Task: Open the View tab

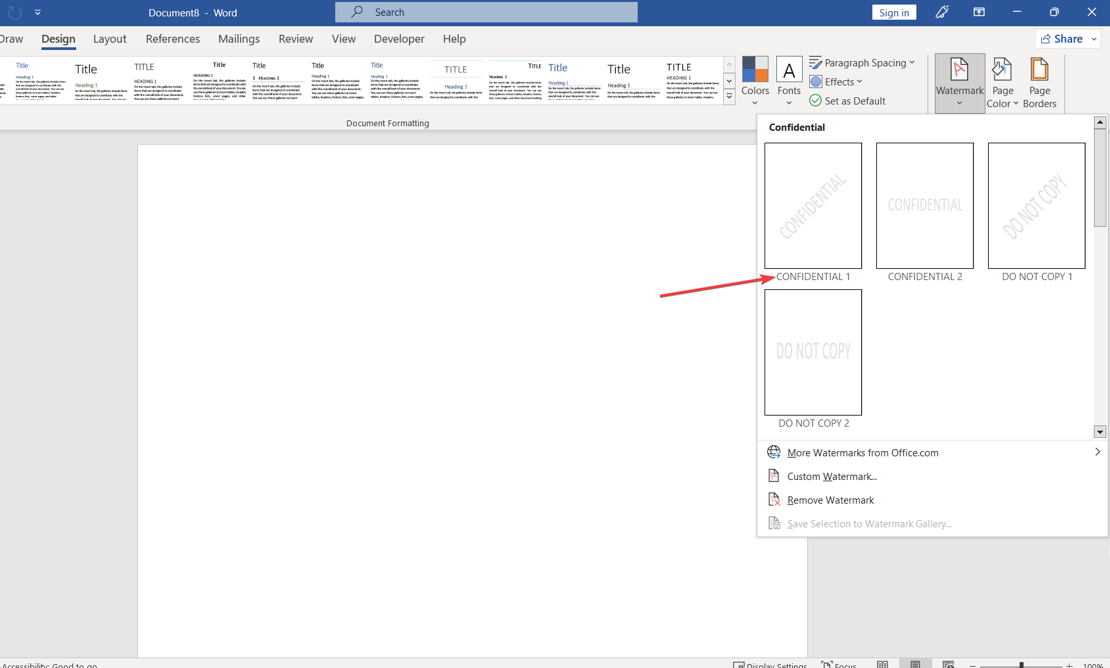Action: [343, 39]
